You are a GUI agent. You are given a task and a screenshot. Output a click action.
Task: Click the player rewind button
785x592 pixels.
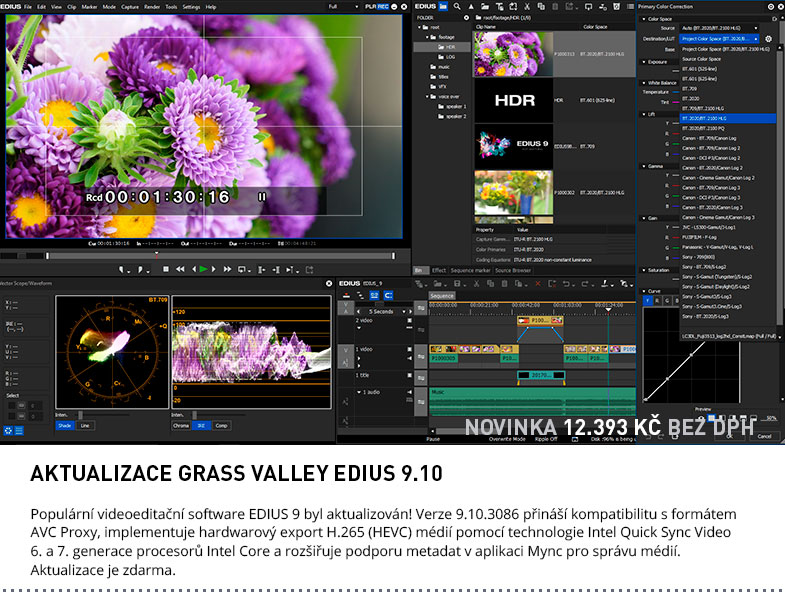[180, 269]
